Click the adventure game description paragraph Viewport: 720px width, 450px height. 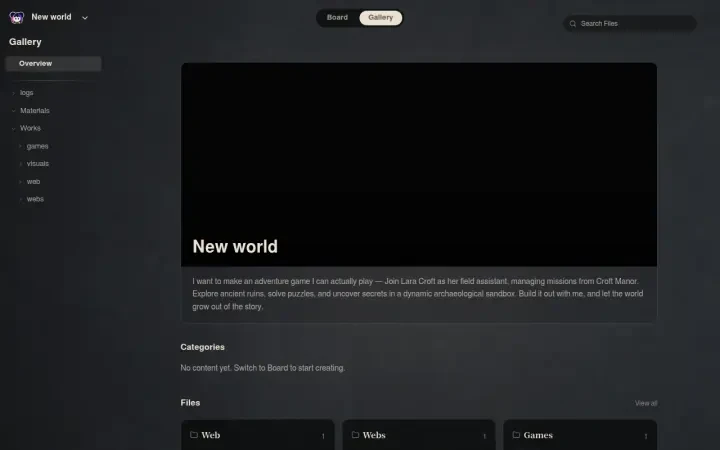click(x=418, y=294)
